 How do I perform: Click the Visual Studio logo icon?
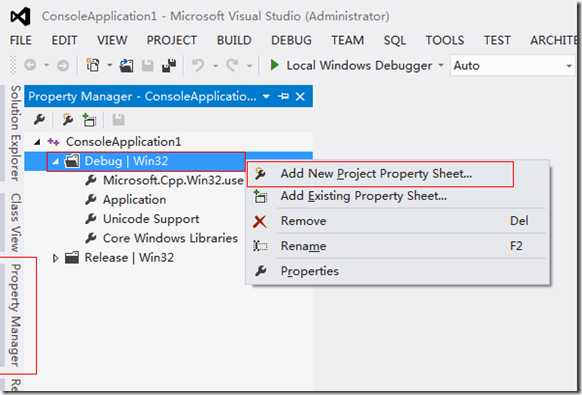[x=20, y=17]
